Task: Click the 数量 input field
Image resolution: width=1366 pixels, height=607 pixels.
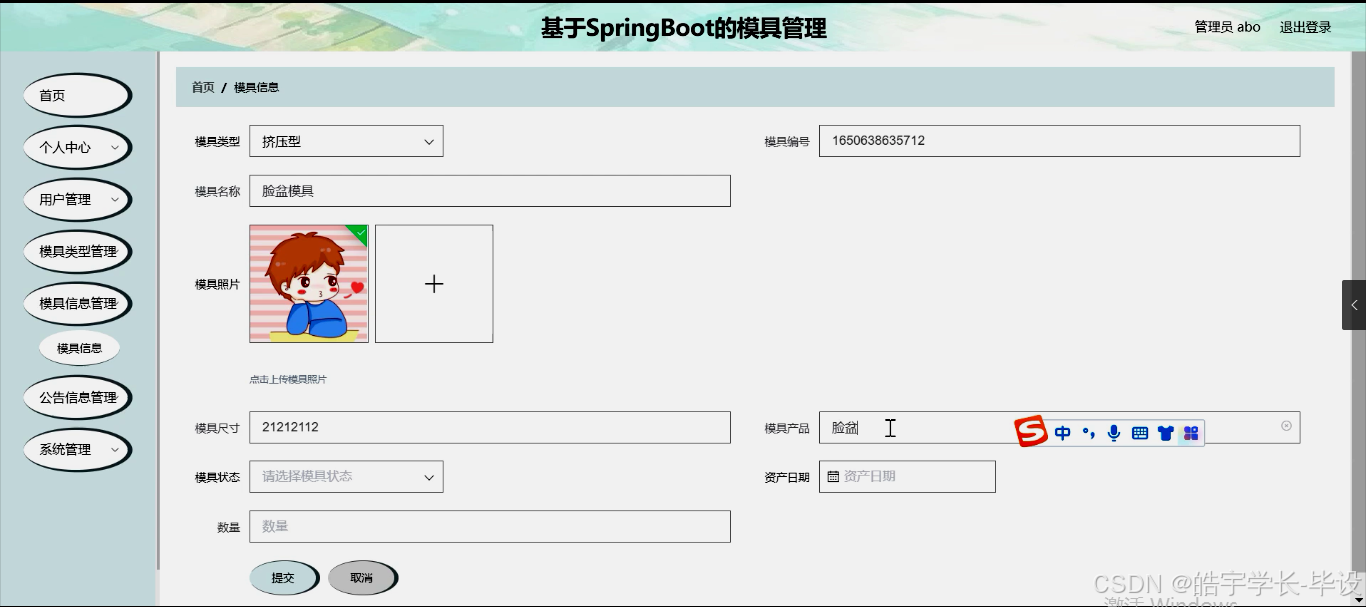Action: click(490, 526)
